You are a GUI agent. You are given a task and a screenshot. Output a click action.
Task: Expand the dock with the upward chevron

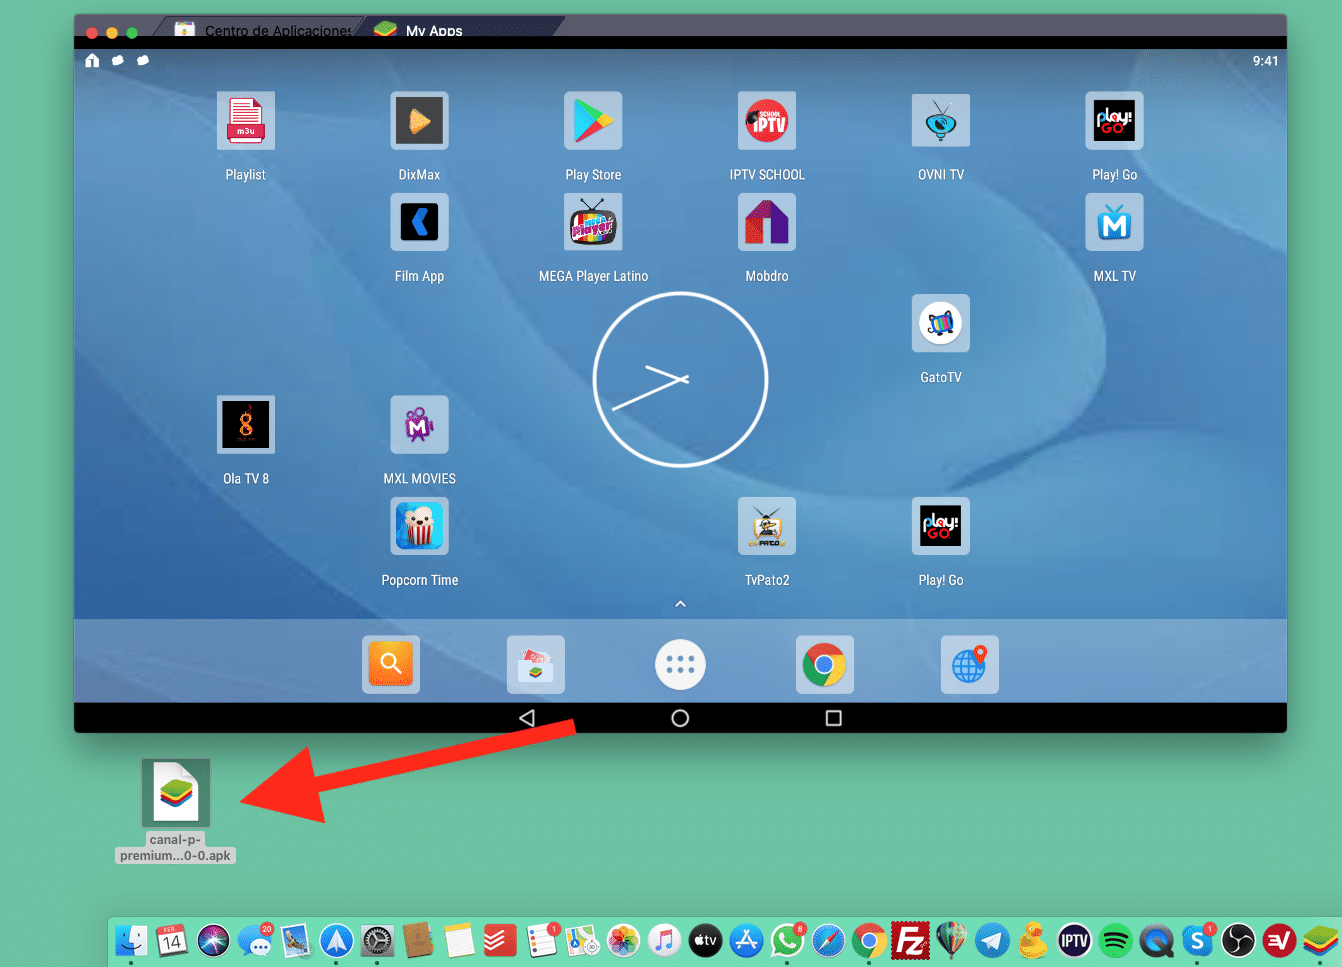[x=680, y=603]
